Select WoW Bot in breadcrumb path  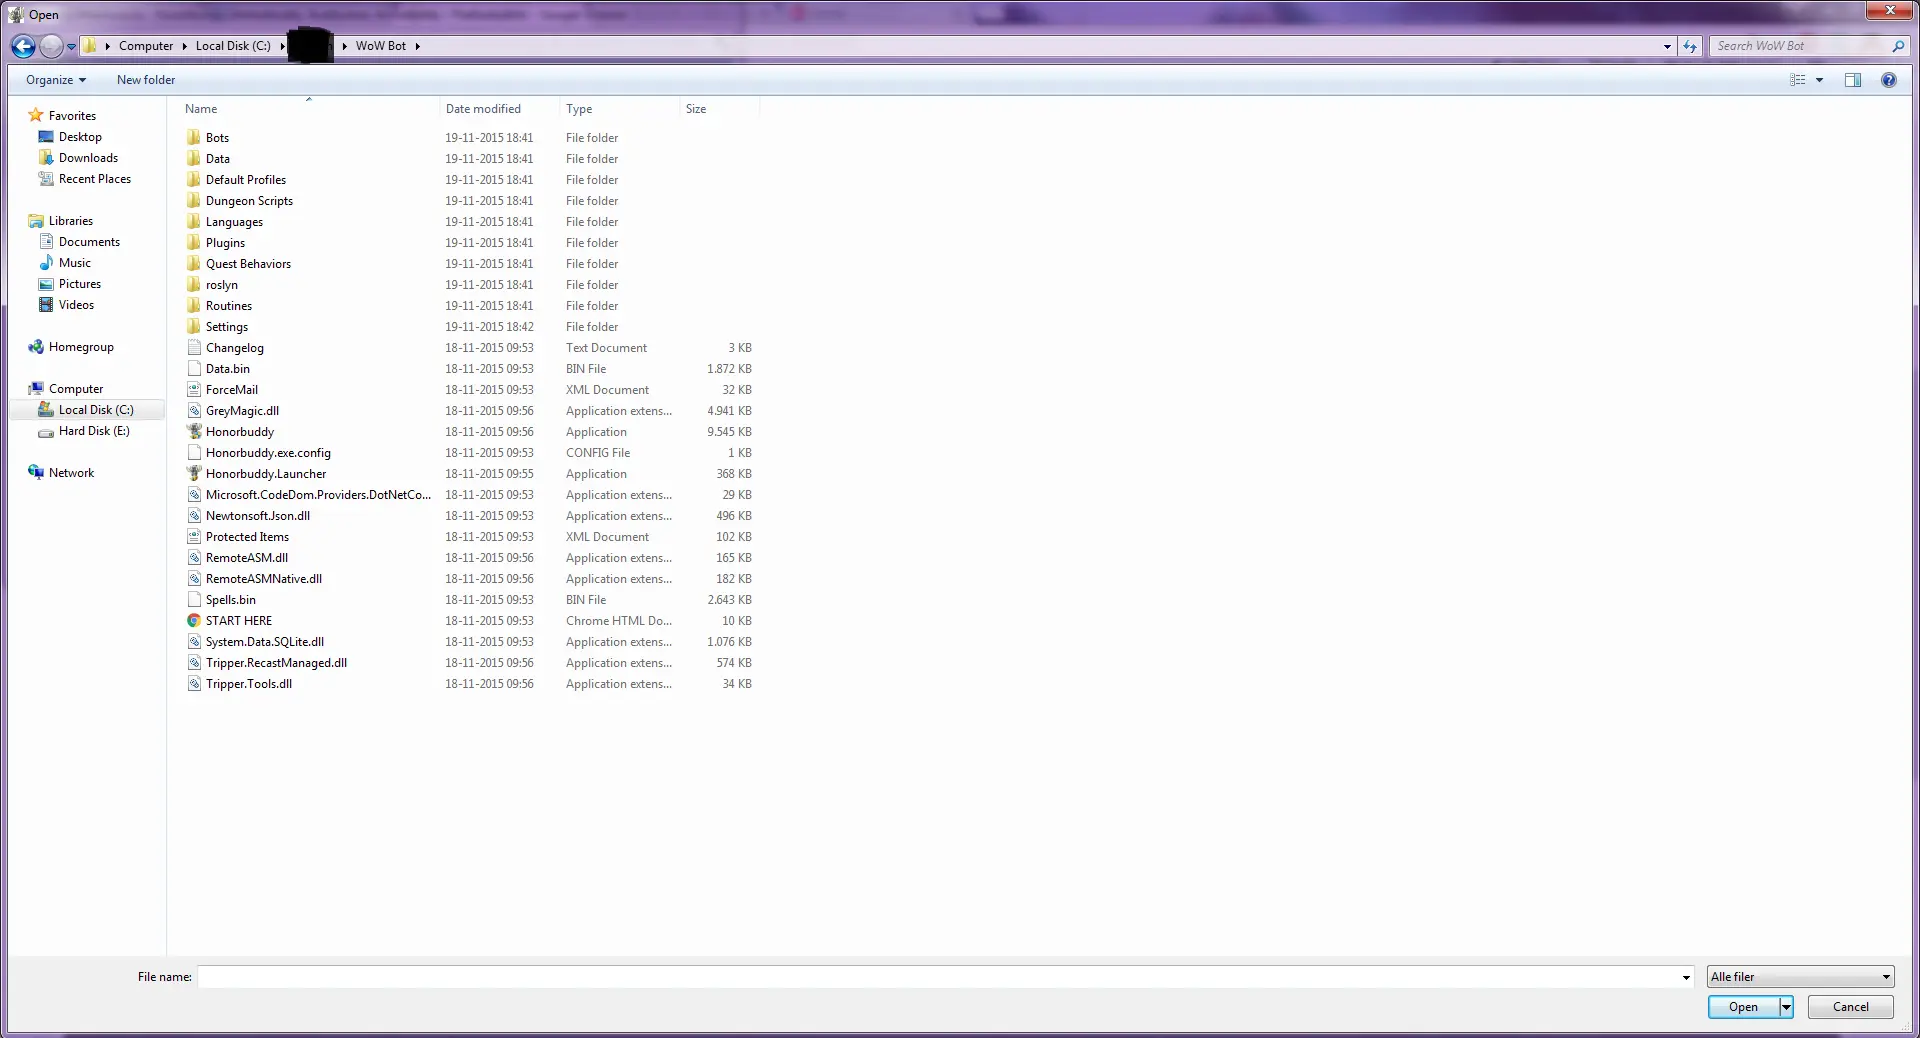tap(381, 46)
